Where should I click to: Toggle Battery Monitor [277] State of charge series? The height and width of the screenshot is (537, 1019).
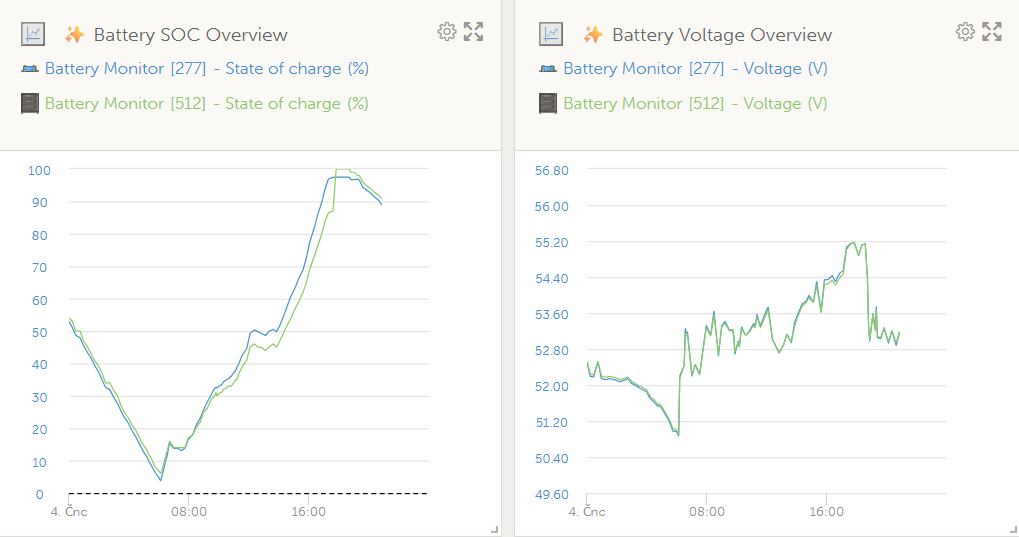pos(207,69)
